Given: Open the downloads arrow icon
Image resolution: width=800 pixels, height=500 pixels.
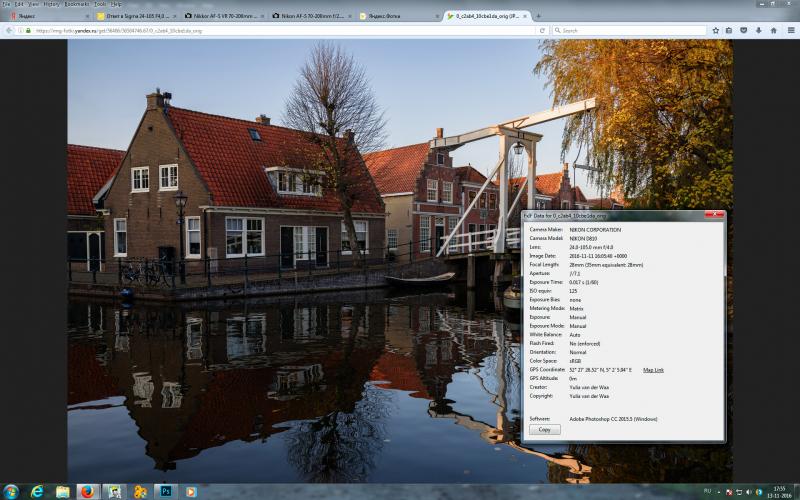Looking at the screenshot, I should [759, 31].
